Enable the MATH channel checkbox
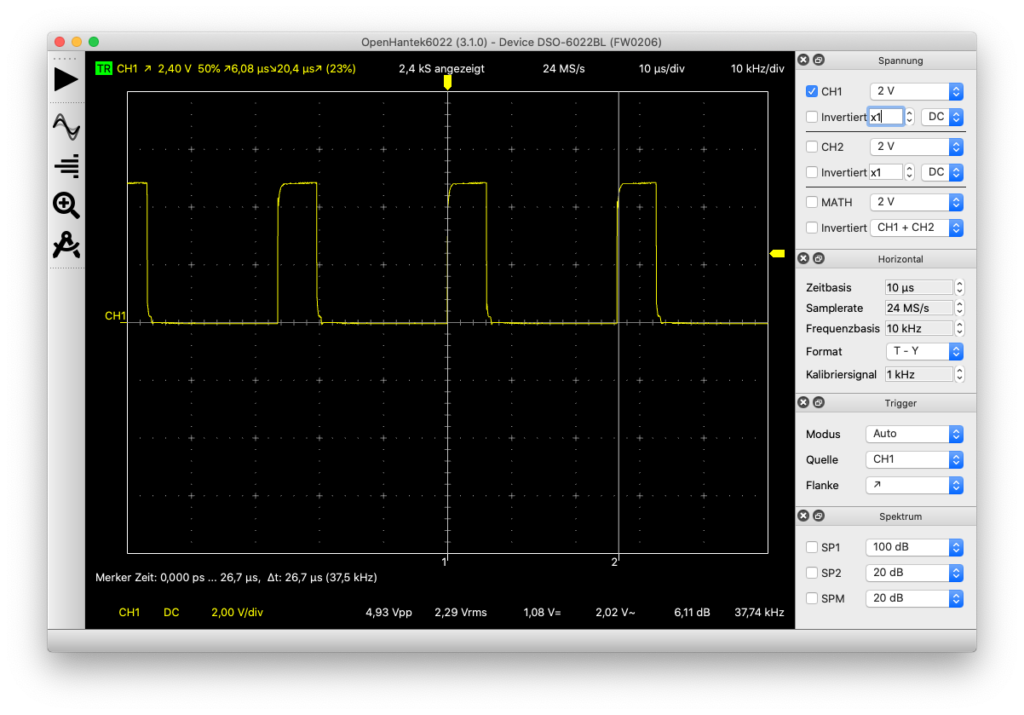The image size is (1024, 715). pos(812,202)
